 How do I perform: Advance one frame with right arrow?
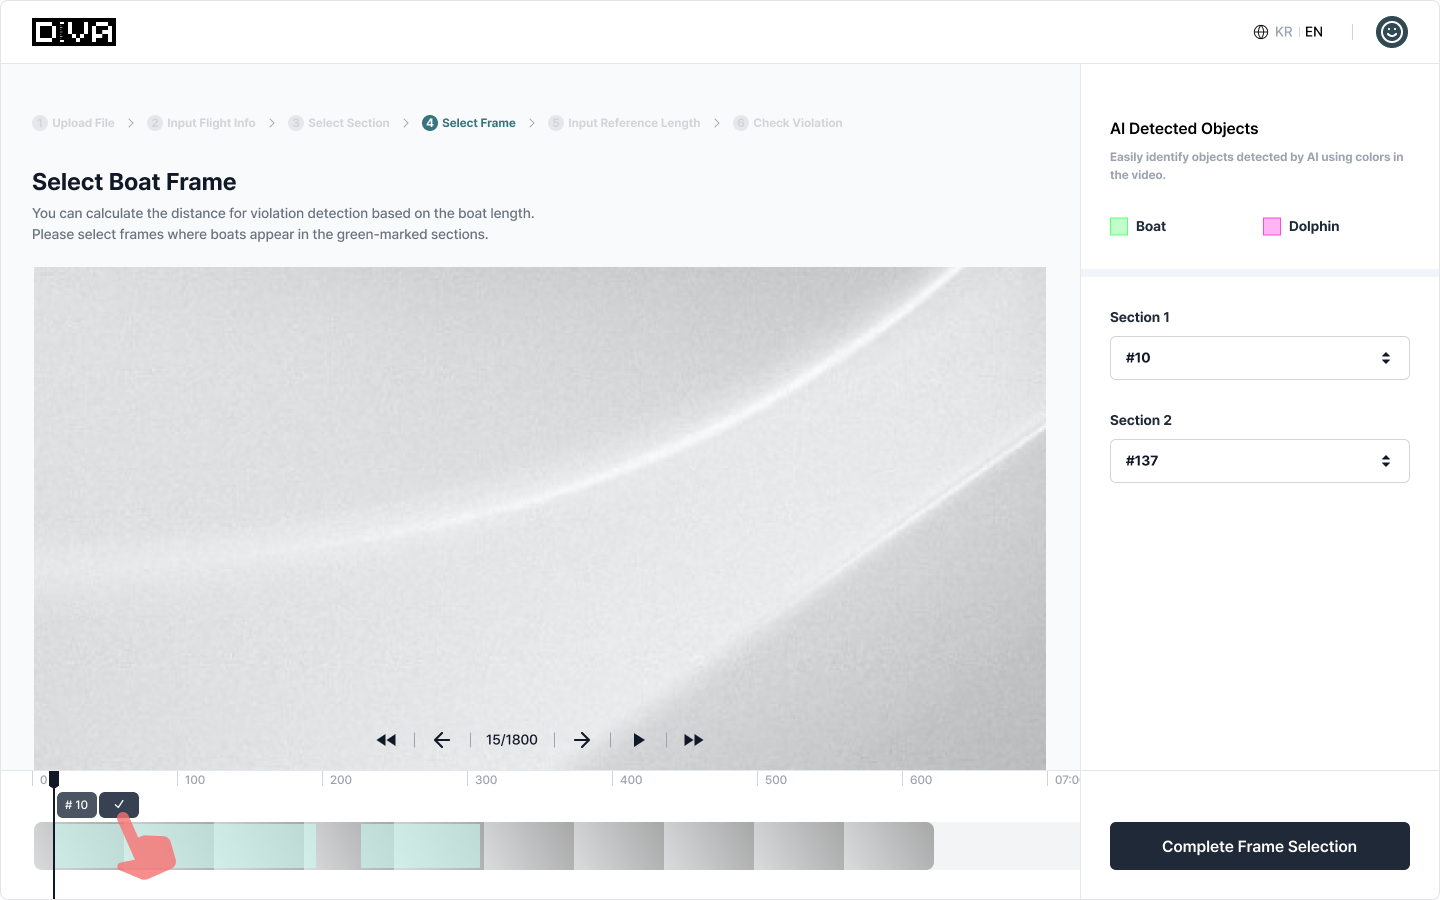582,740
